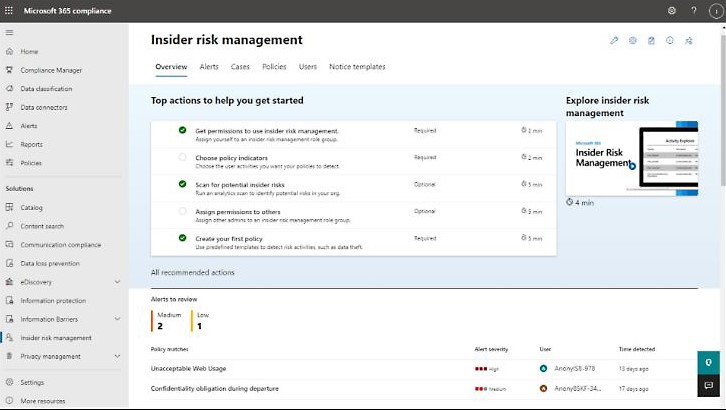Screen dimensions: 726x410
Task: Collapse the navigation hamburger menu
Action: pos(9,32)
